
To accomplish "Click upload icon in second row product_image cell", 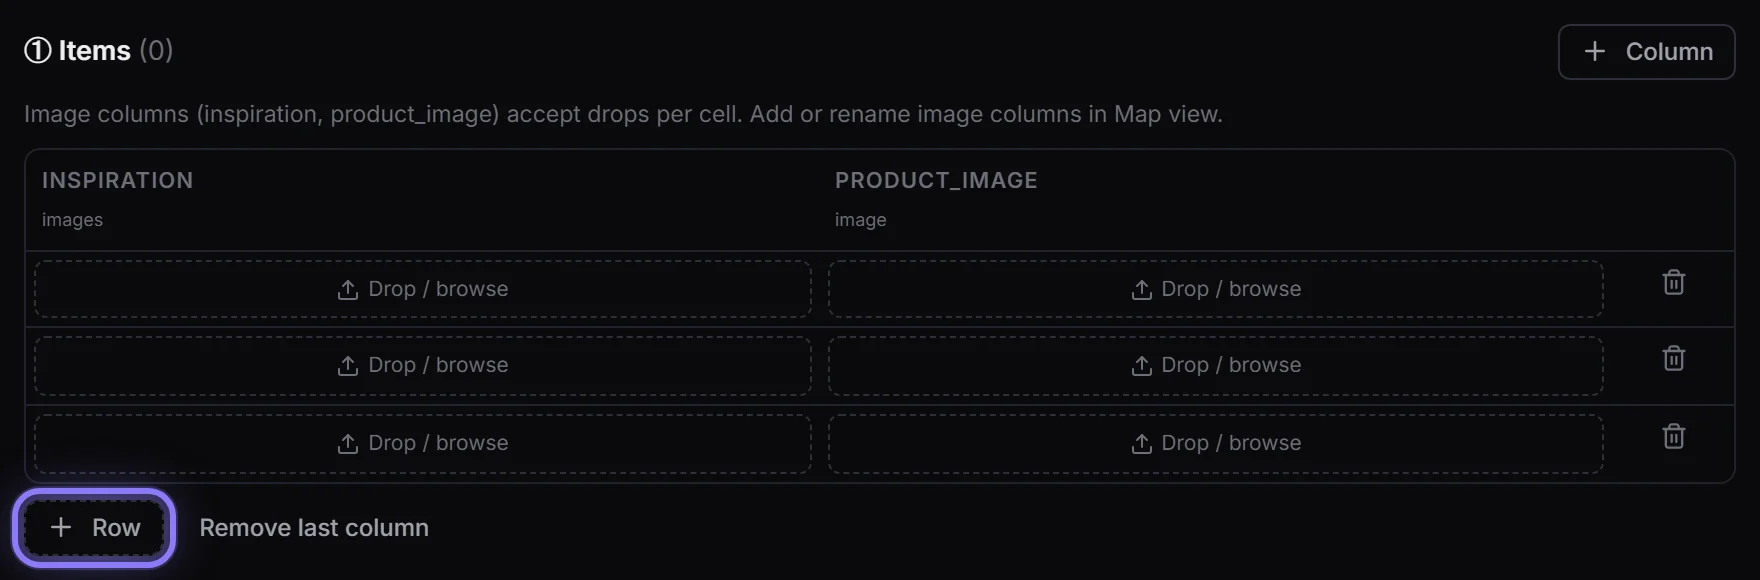I will (1141, 366).
